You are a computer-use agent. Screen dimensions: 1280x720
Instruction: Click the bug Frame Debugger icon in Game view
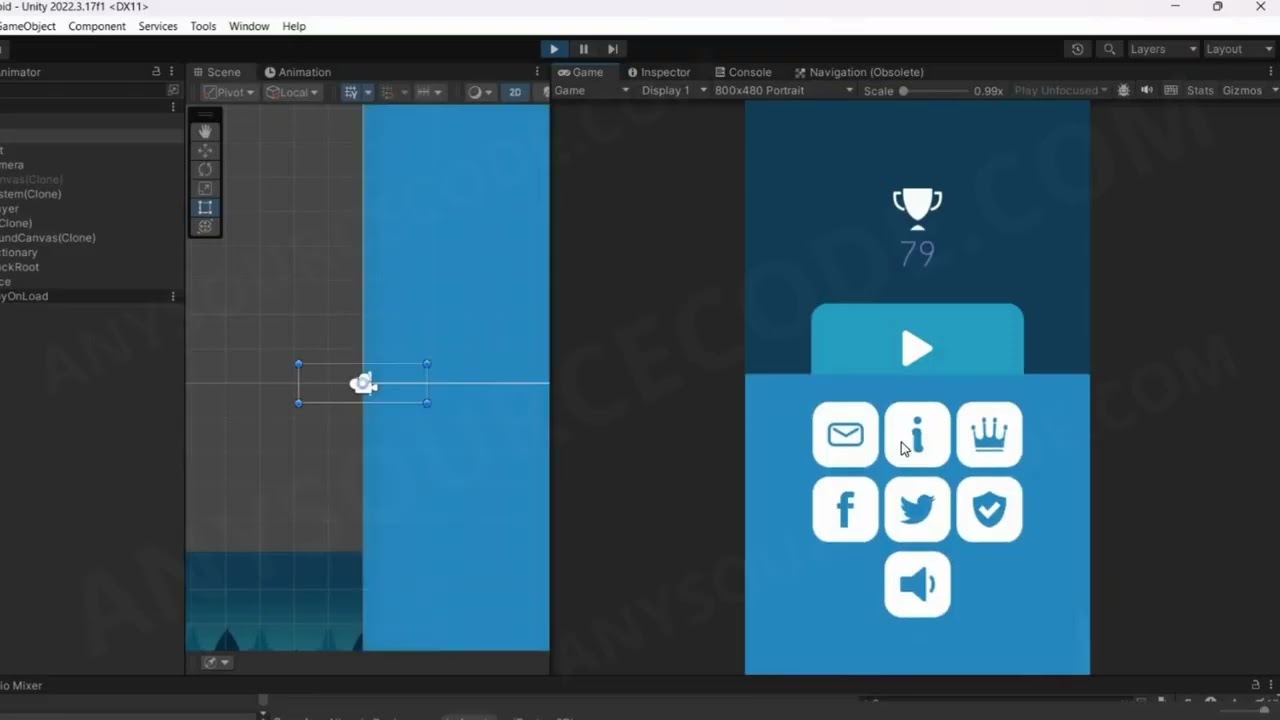click(1124, 90)
